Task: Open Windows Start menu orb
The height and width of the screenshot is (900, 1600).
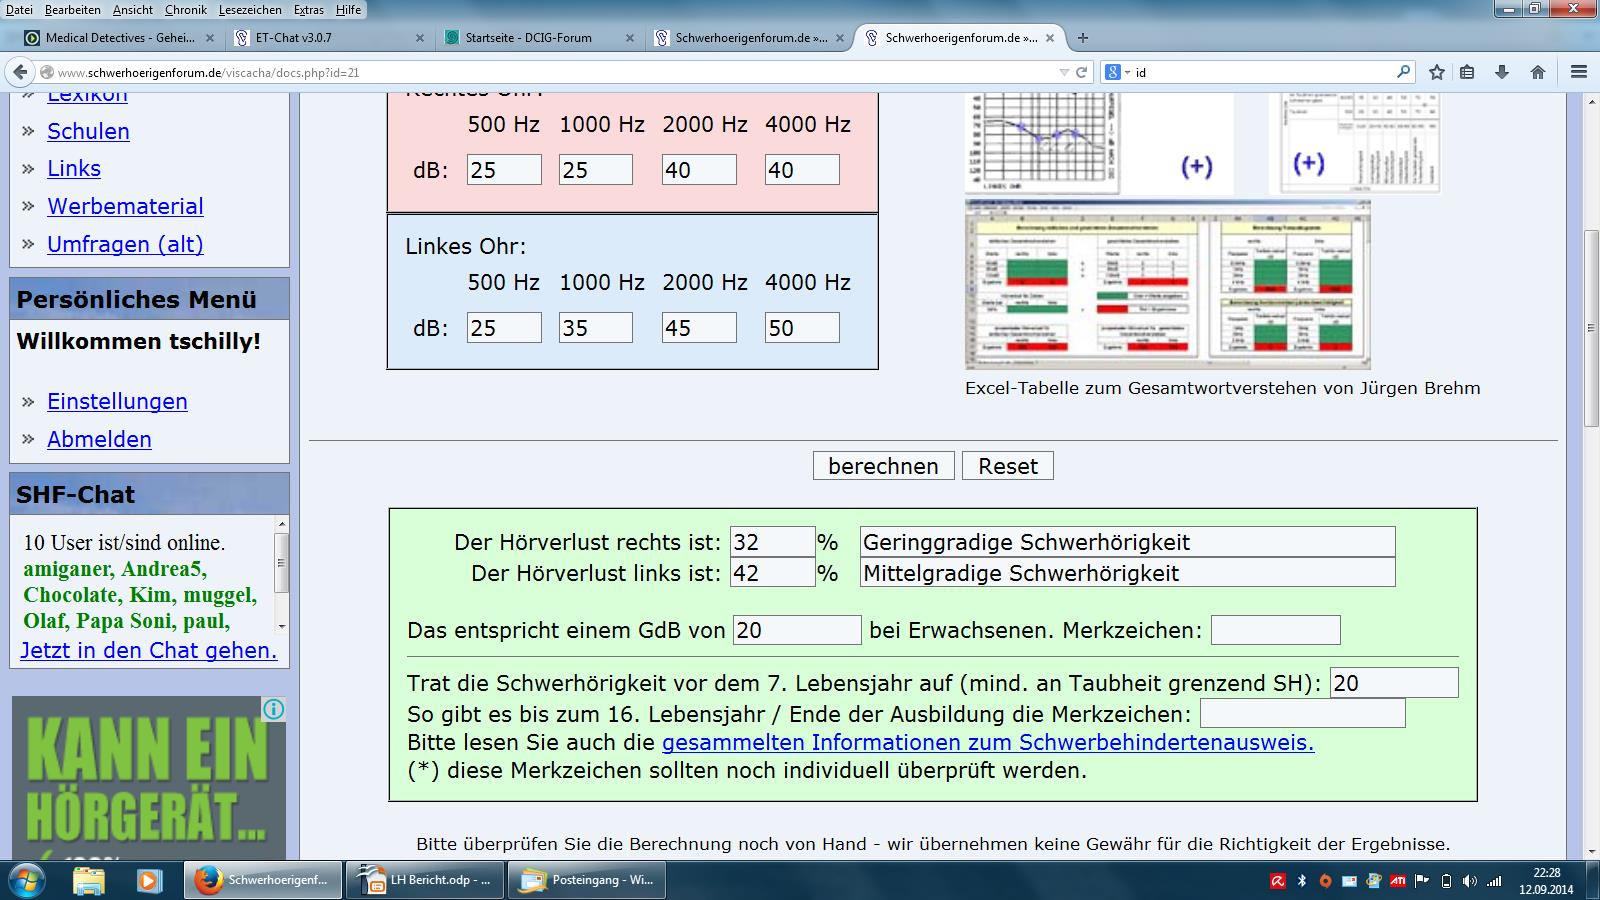Action: (27, 881)
